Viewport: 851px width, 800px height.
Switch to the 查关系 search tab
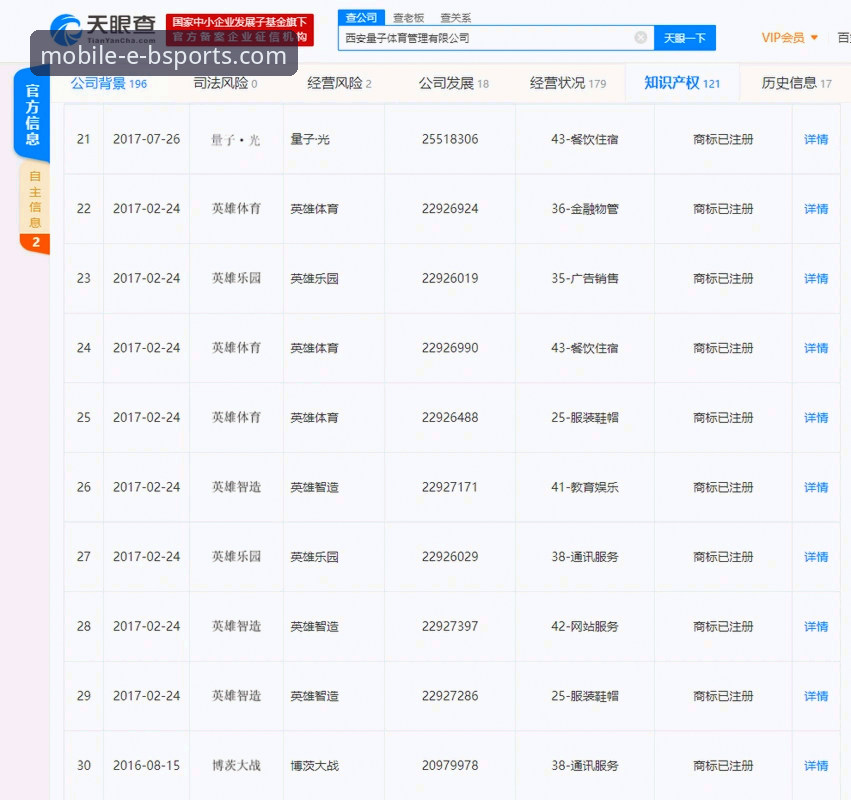(458, 17)
